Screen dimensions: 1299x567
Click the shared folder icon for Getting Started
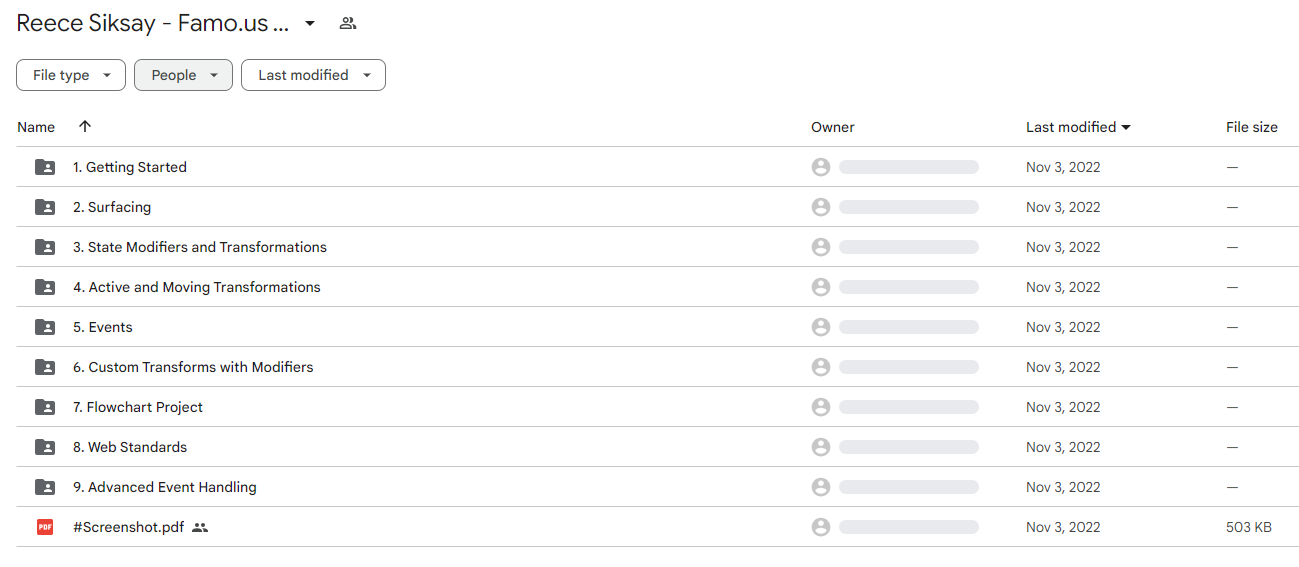[45, 167]
